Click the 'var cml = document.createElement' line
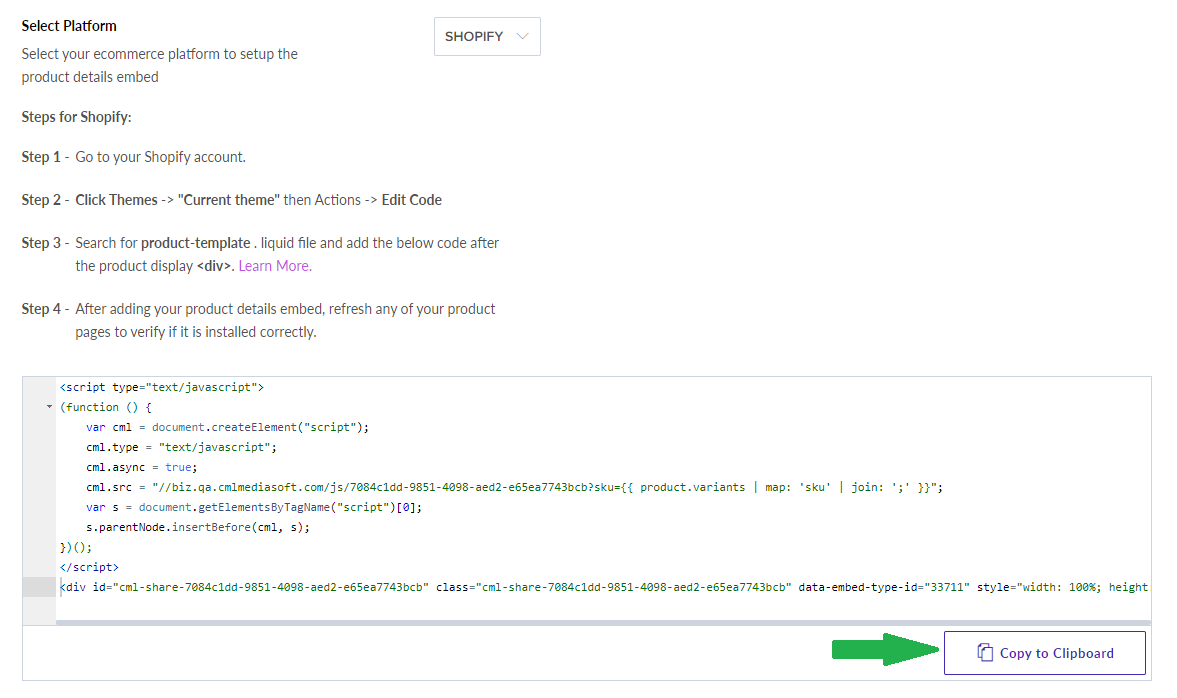 point(227,427)
